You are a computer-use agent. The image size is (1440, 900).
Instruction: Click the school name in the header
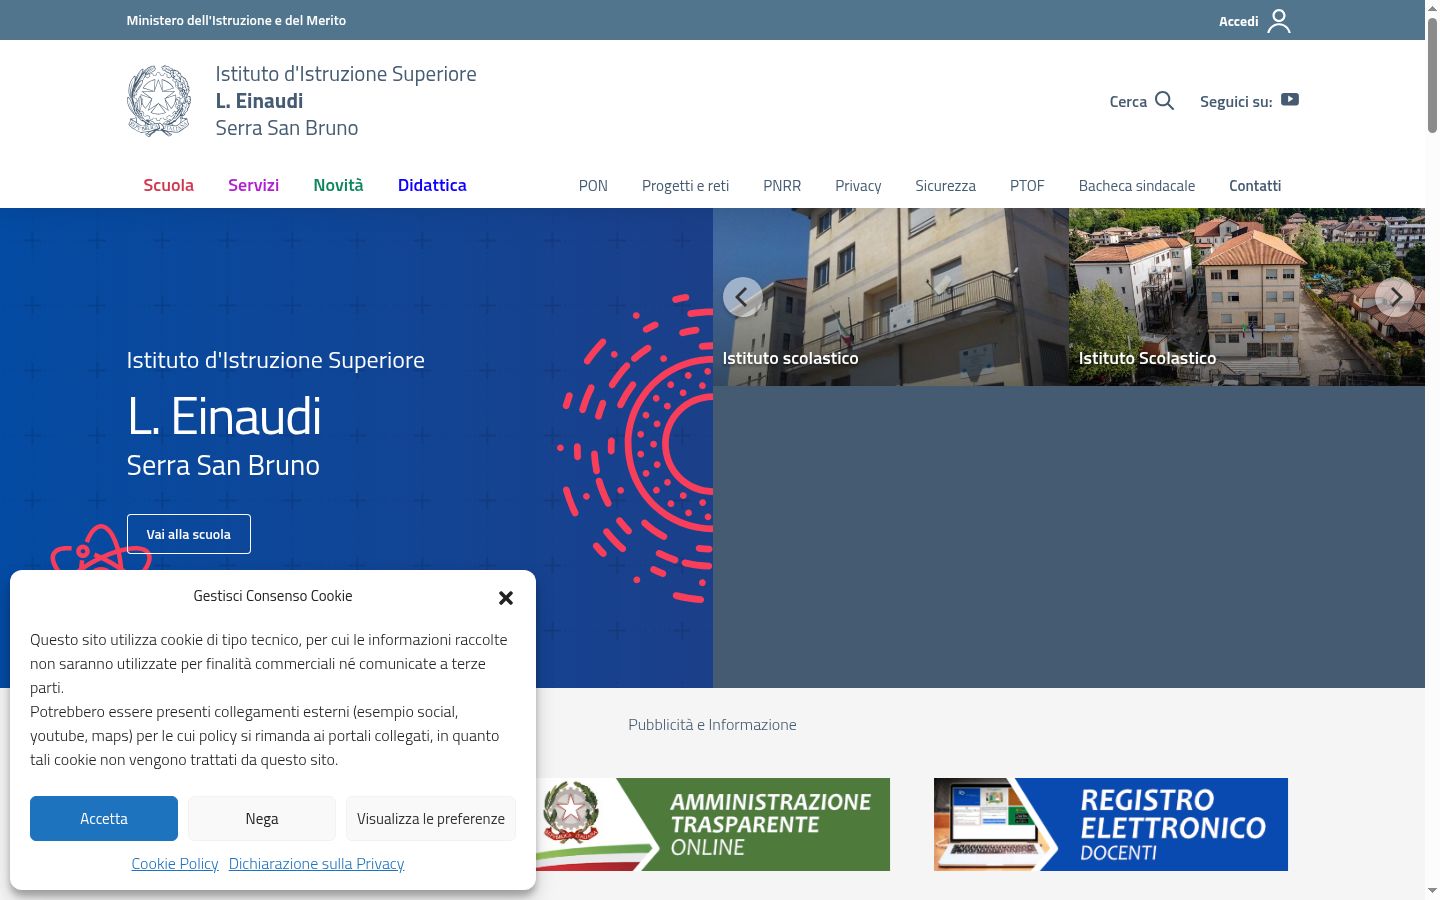(x=346, y=101)
